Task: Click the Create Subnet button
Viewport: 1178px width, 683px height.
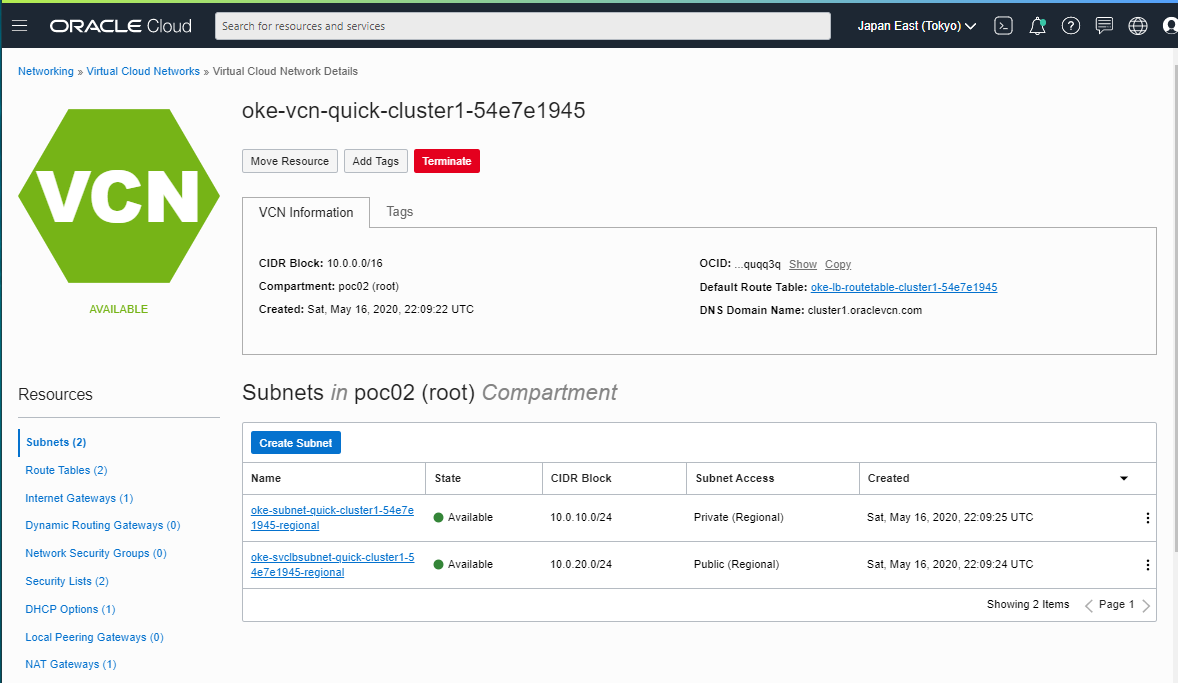Action: click(295, 443)
